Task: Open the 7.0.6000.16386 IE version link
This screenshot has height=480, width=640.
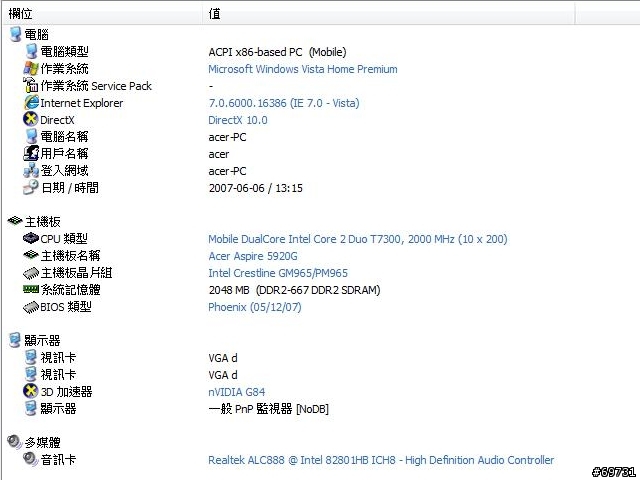Action: tap(284, 103)
